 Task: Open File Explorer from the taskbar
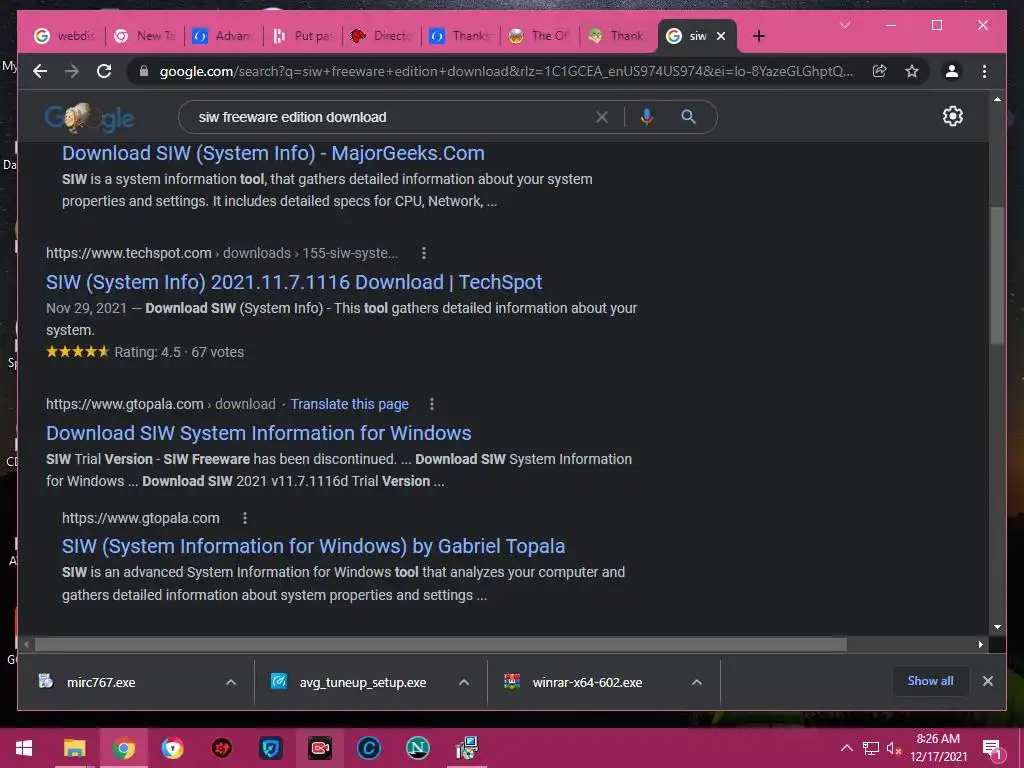pos(74,748)
